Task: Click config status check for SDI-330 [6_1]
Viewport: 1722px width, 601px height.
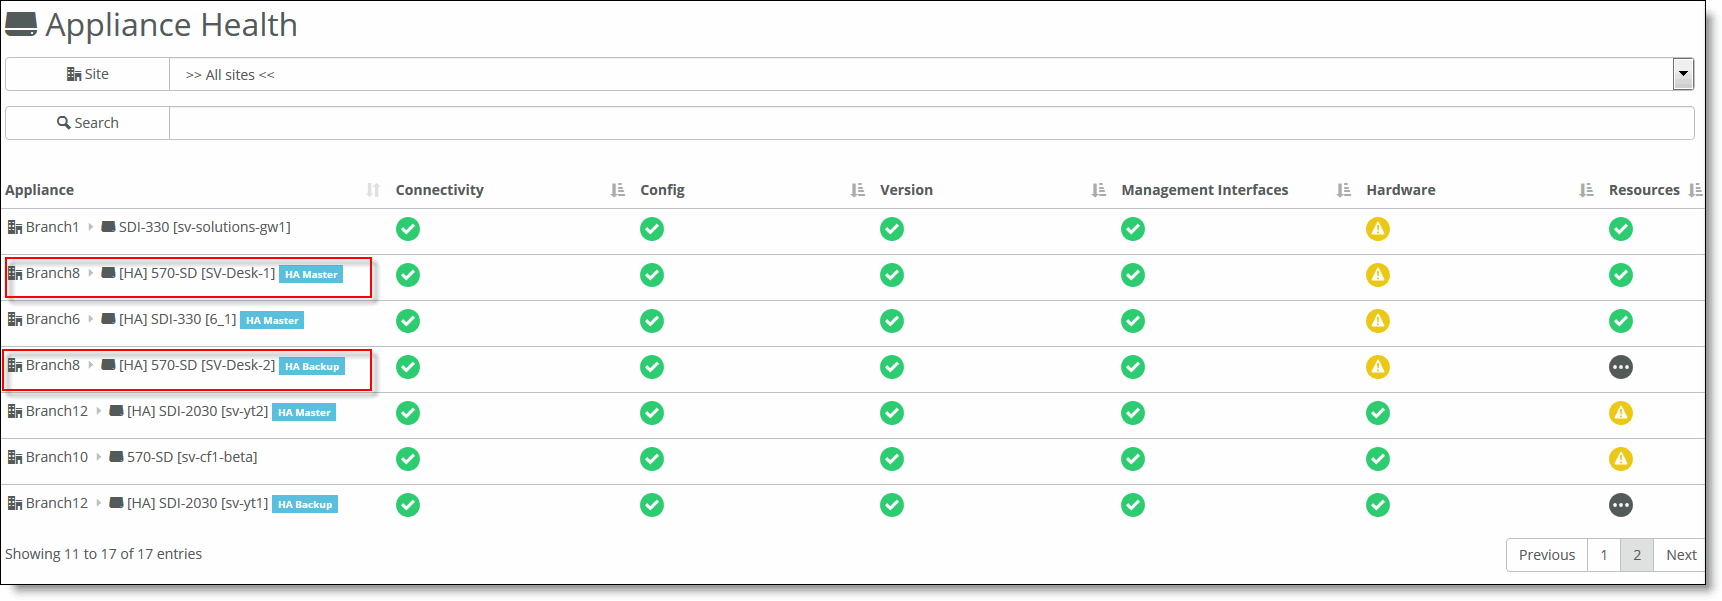Action: [652, 321]
